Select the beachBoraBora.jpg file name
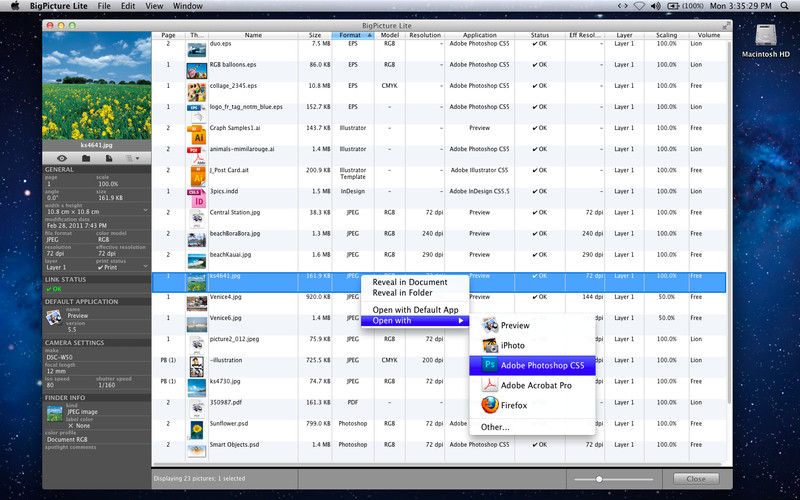This screenshot has width=800, height=500. 235,233
